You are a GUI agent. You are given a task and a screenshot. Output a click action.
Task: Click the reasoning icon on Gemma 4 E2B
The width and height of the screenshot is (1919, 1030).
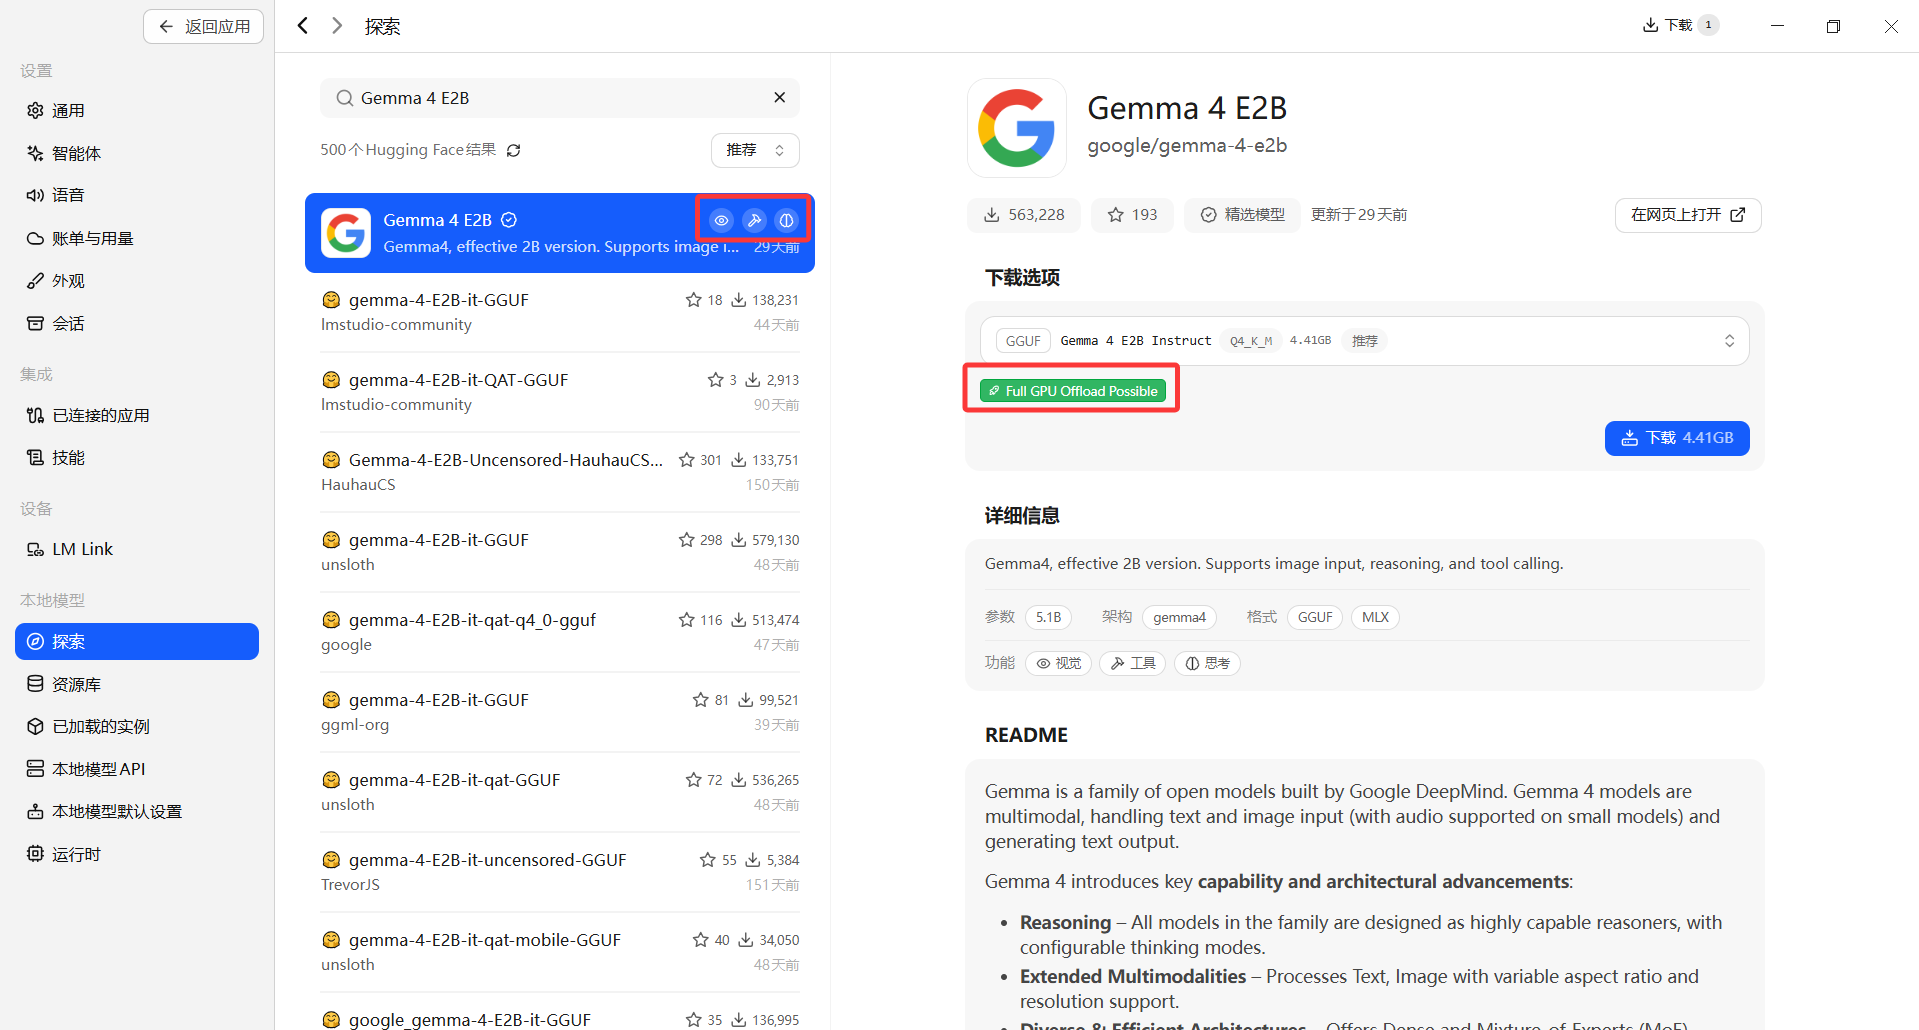click(x=787, y=220)
